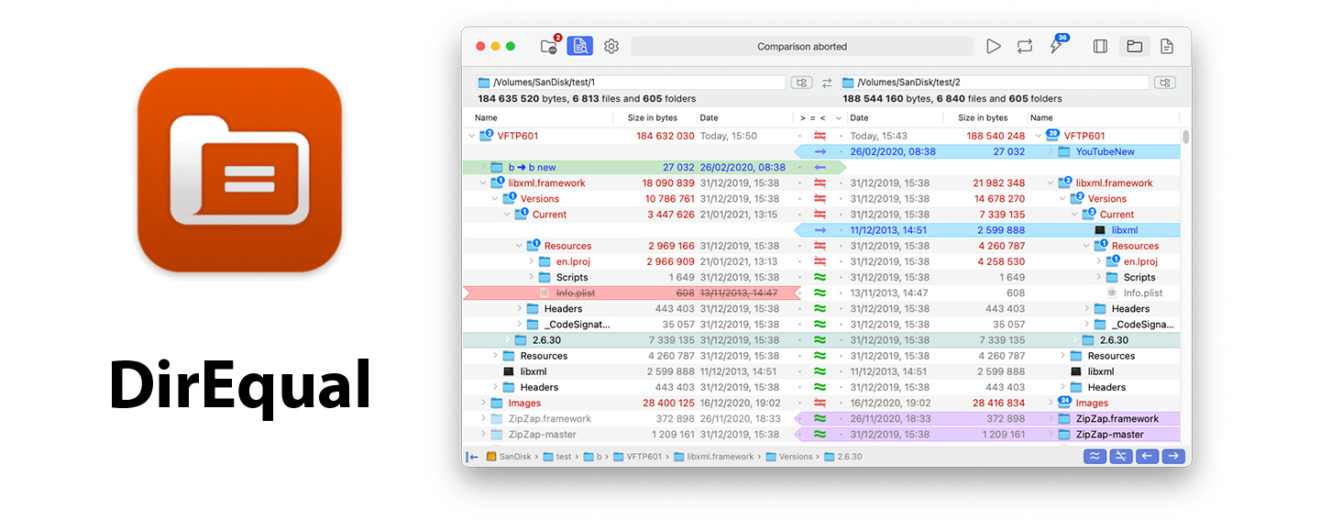This screenshot has width=1320, height=520.
Task: Select left Info.plist strikethrough row
Action: [x=631, y=293]
